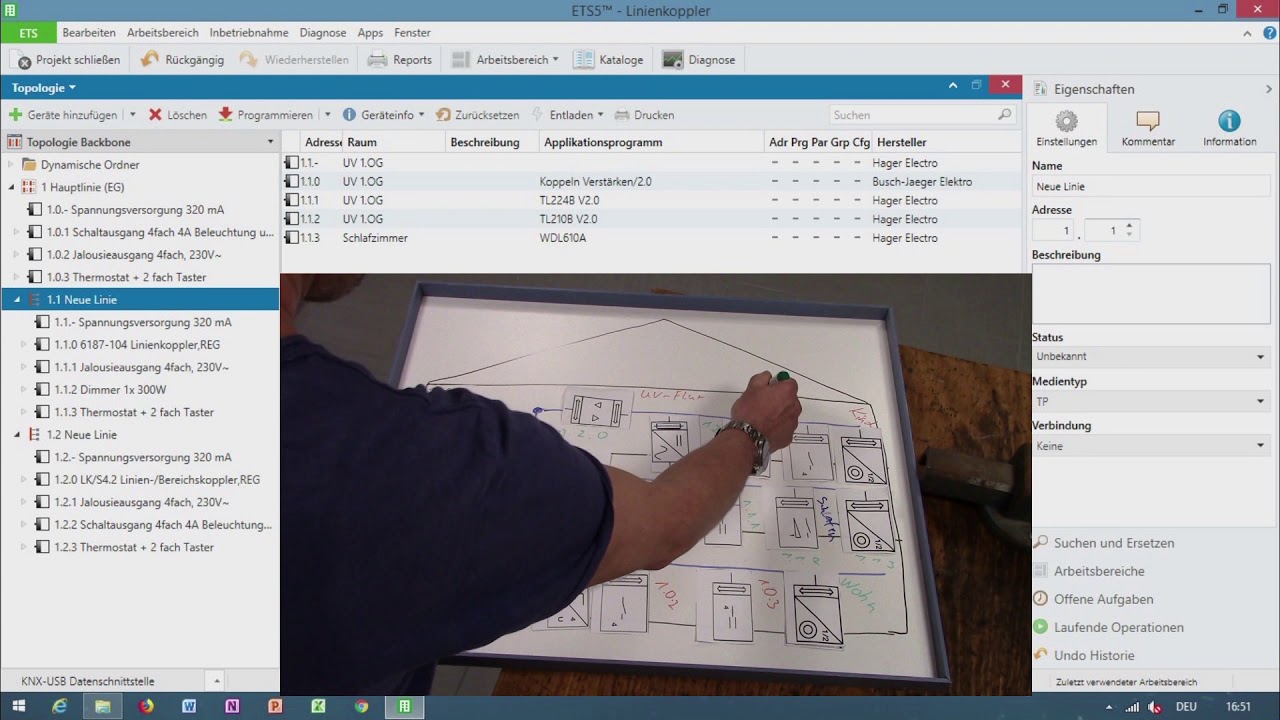Launch the Diagnose monitor icon

coord(673,60)
